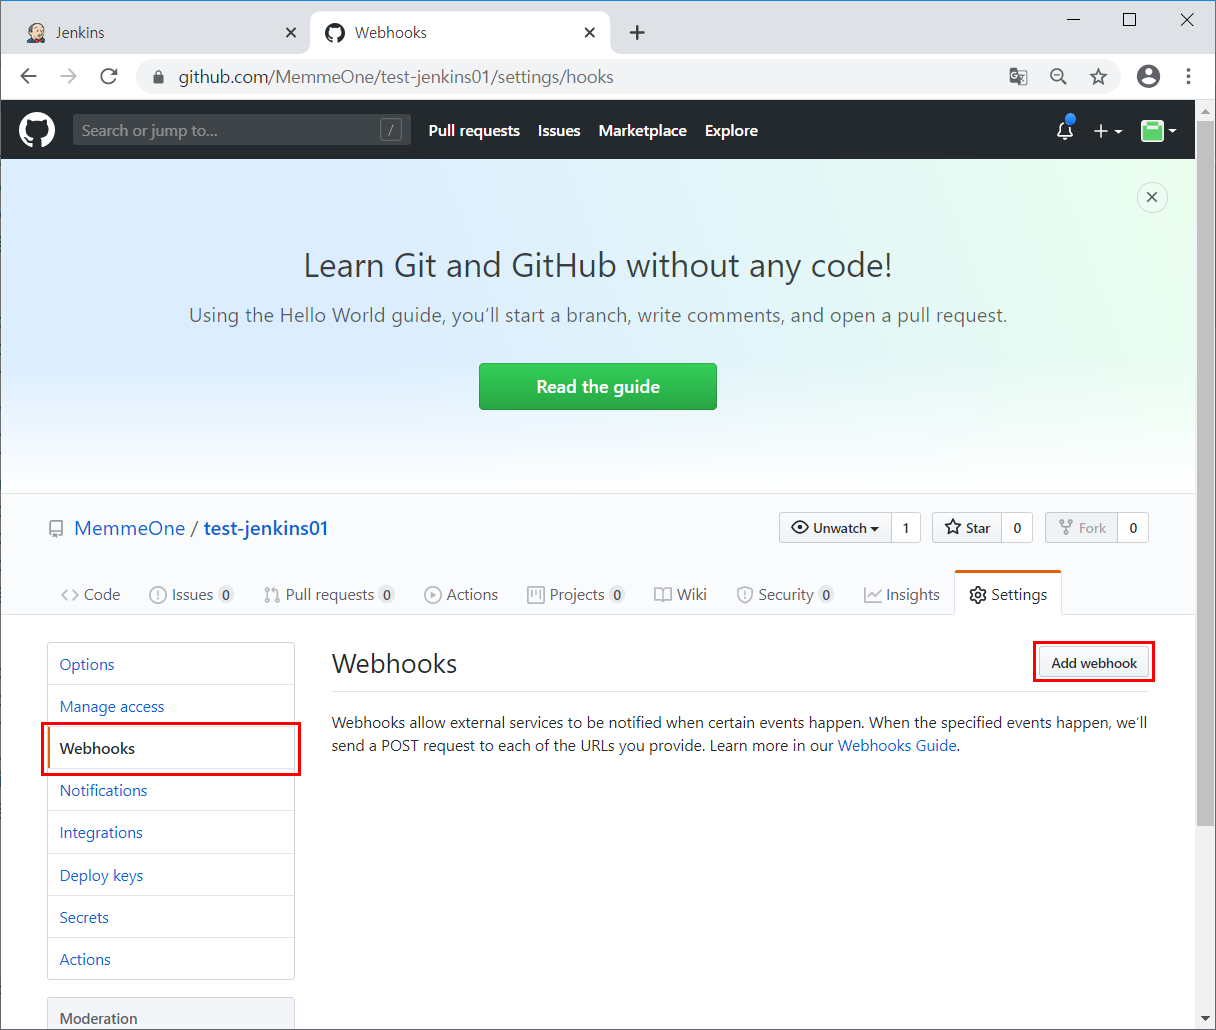1216x1030 pixels.
Task: Select Deploy keys in sidebar
Action: [x=171, y=875]
